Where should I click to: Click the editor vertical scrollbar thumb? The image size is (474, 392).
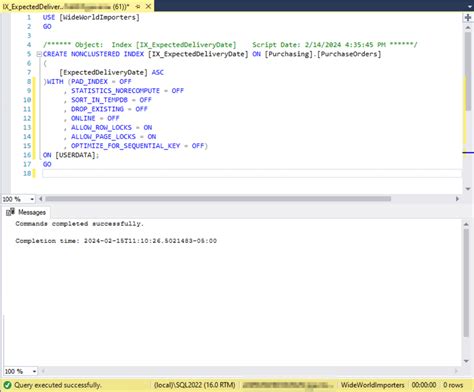coord(468,71)
